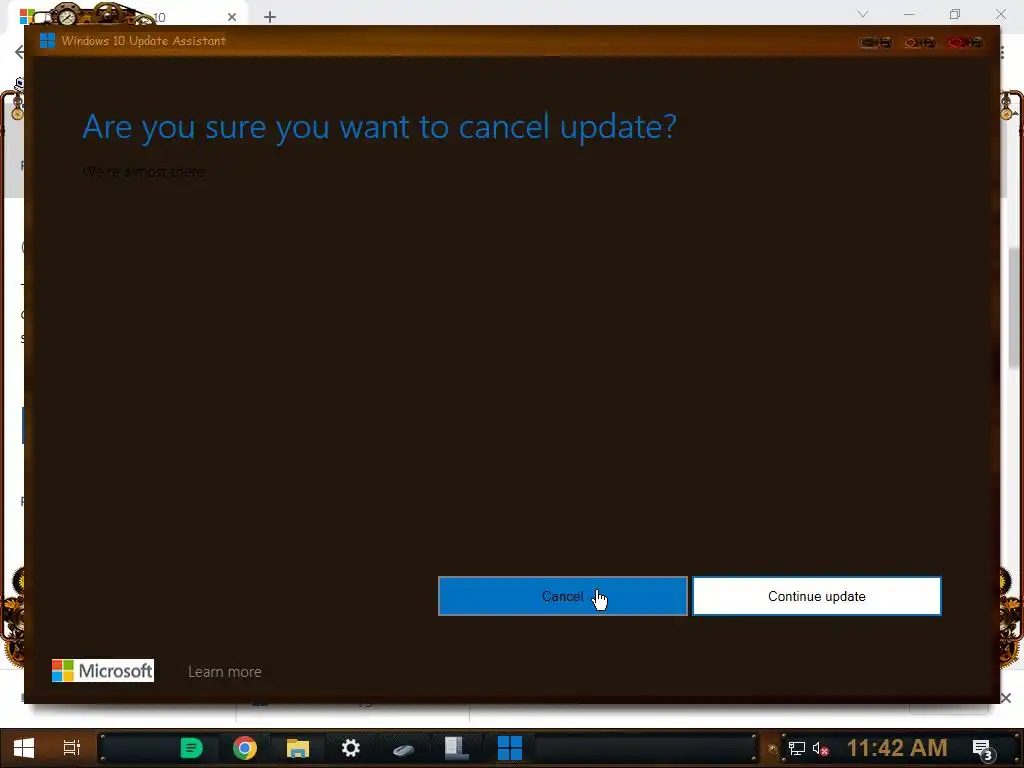The width and height of the screenshot is (1024, 768).
Task: Open the Windows Start menu
Action: tap(24, 748)
